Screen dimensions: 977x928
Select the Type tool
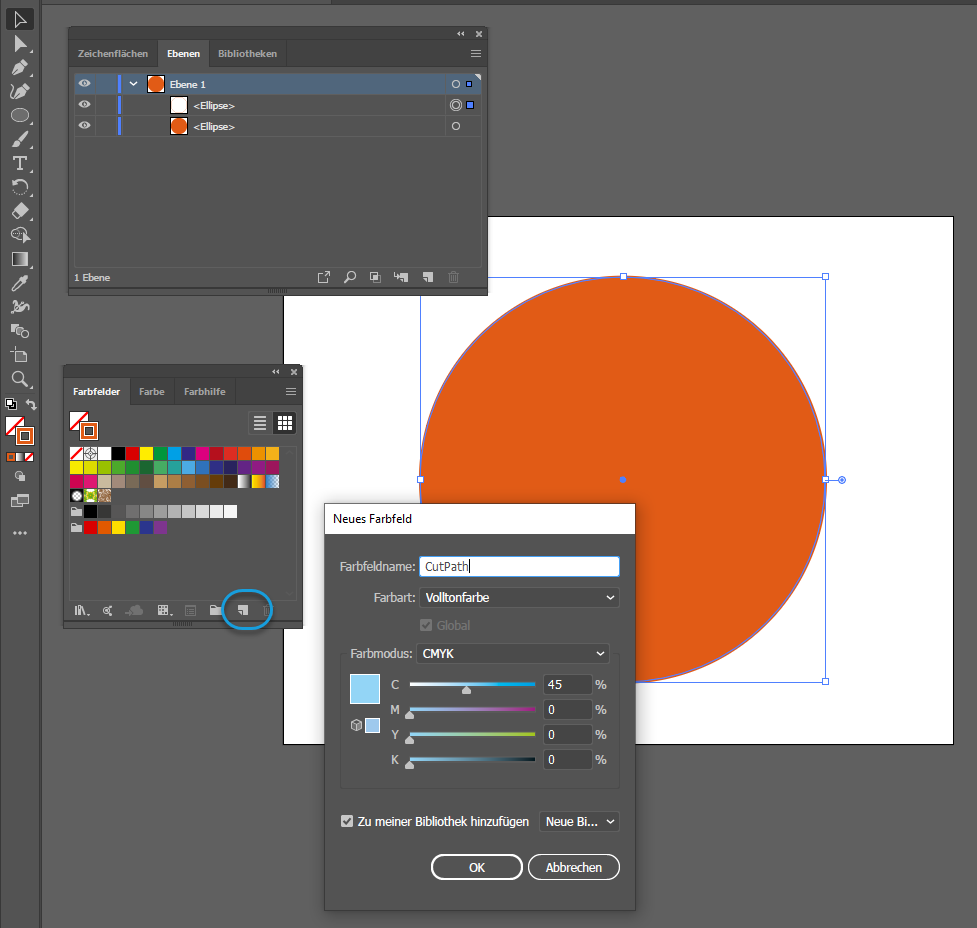[x=20, y=163]
